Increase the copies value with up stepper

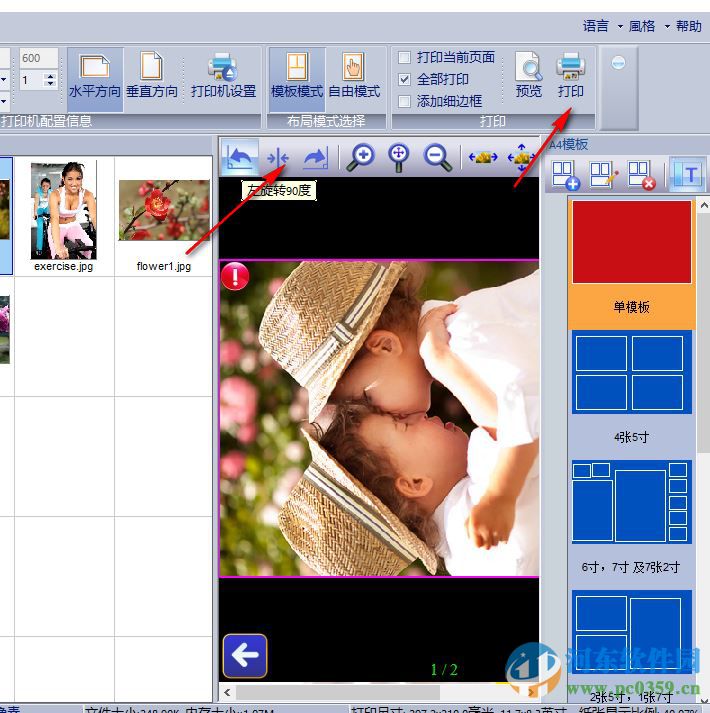[x=50, y=76]
